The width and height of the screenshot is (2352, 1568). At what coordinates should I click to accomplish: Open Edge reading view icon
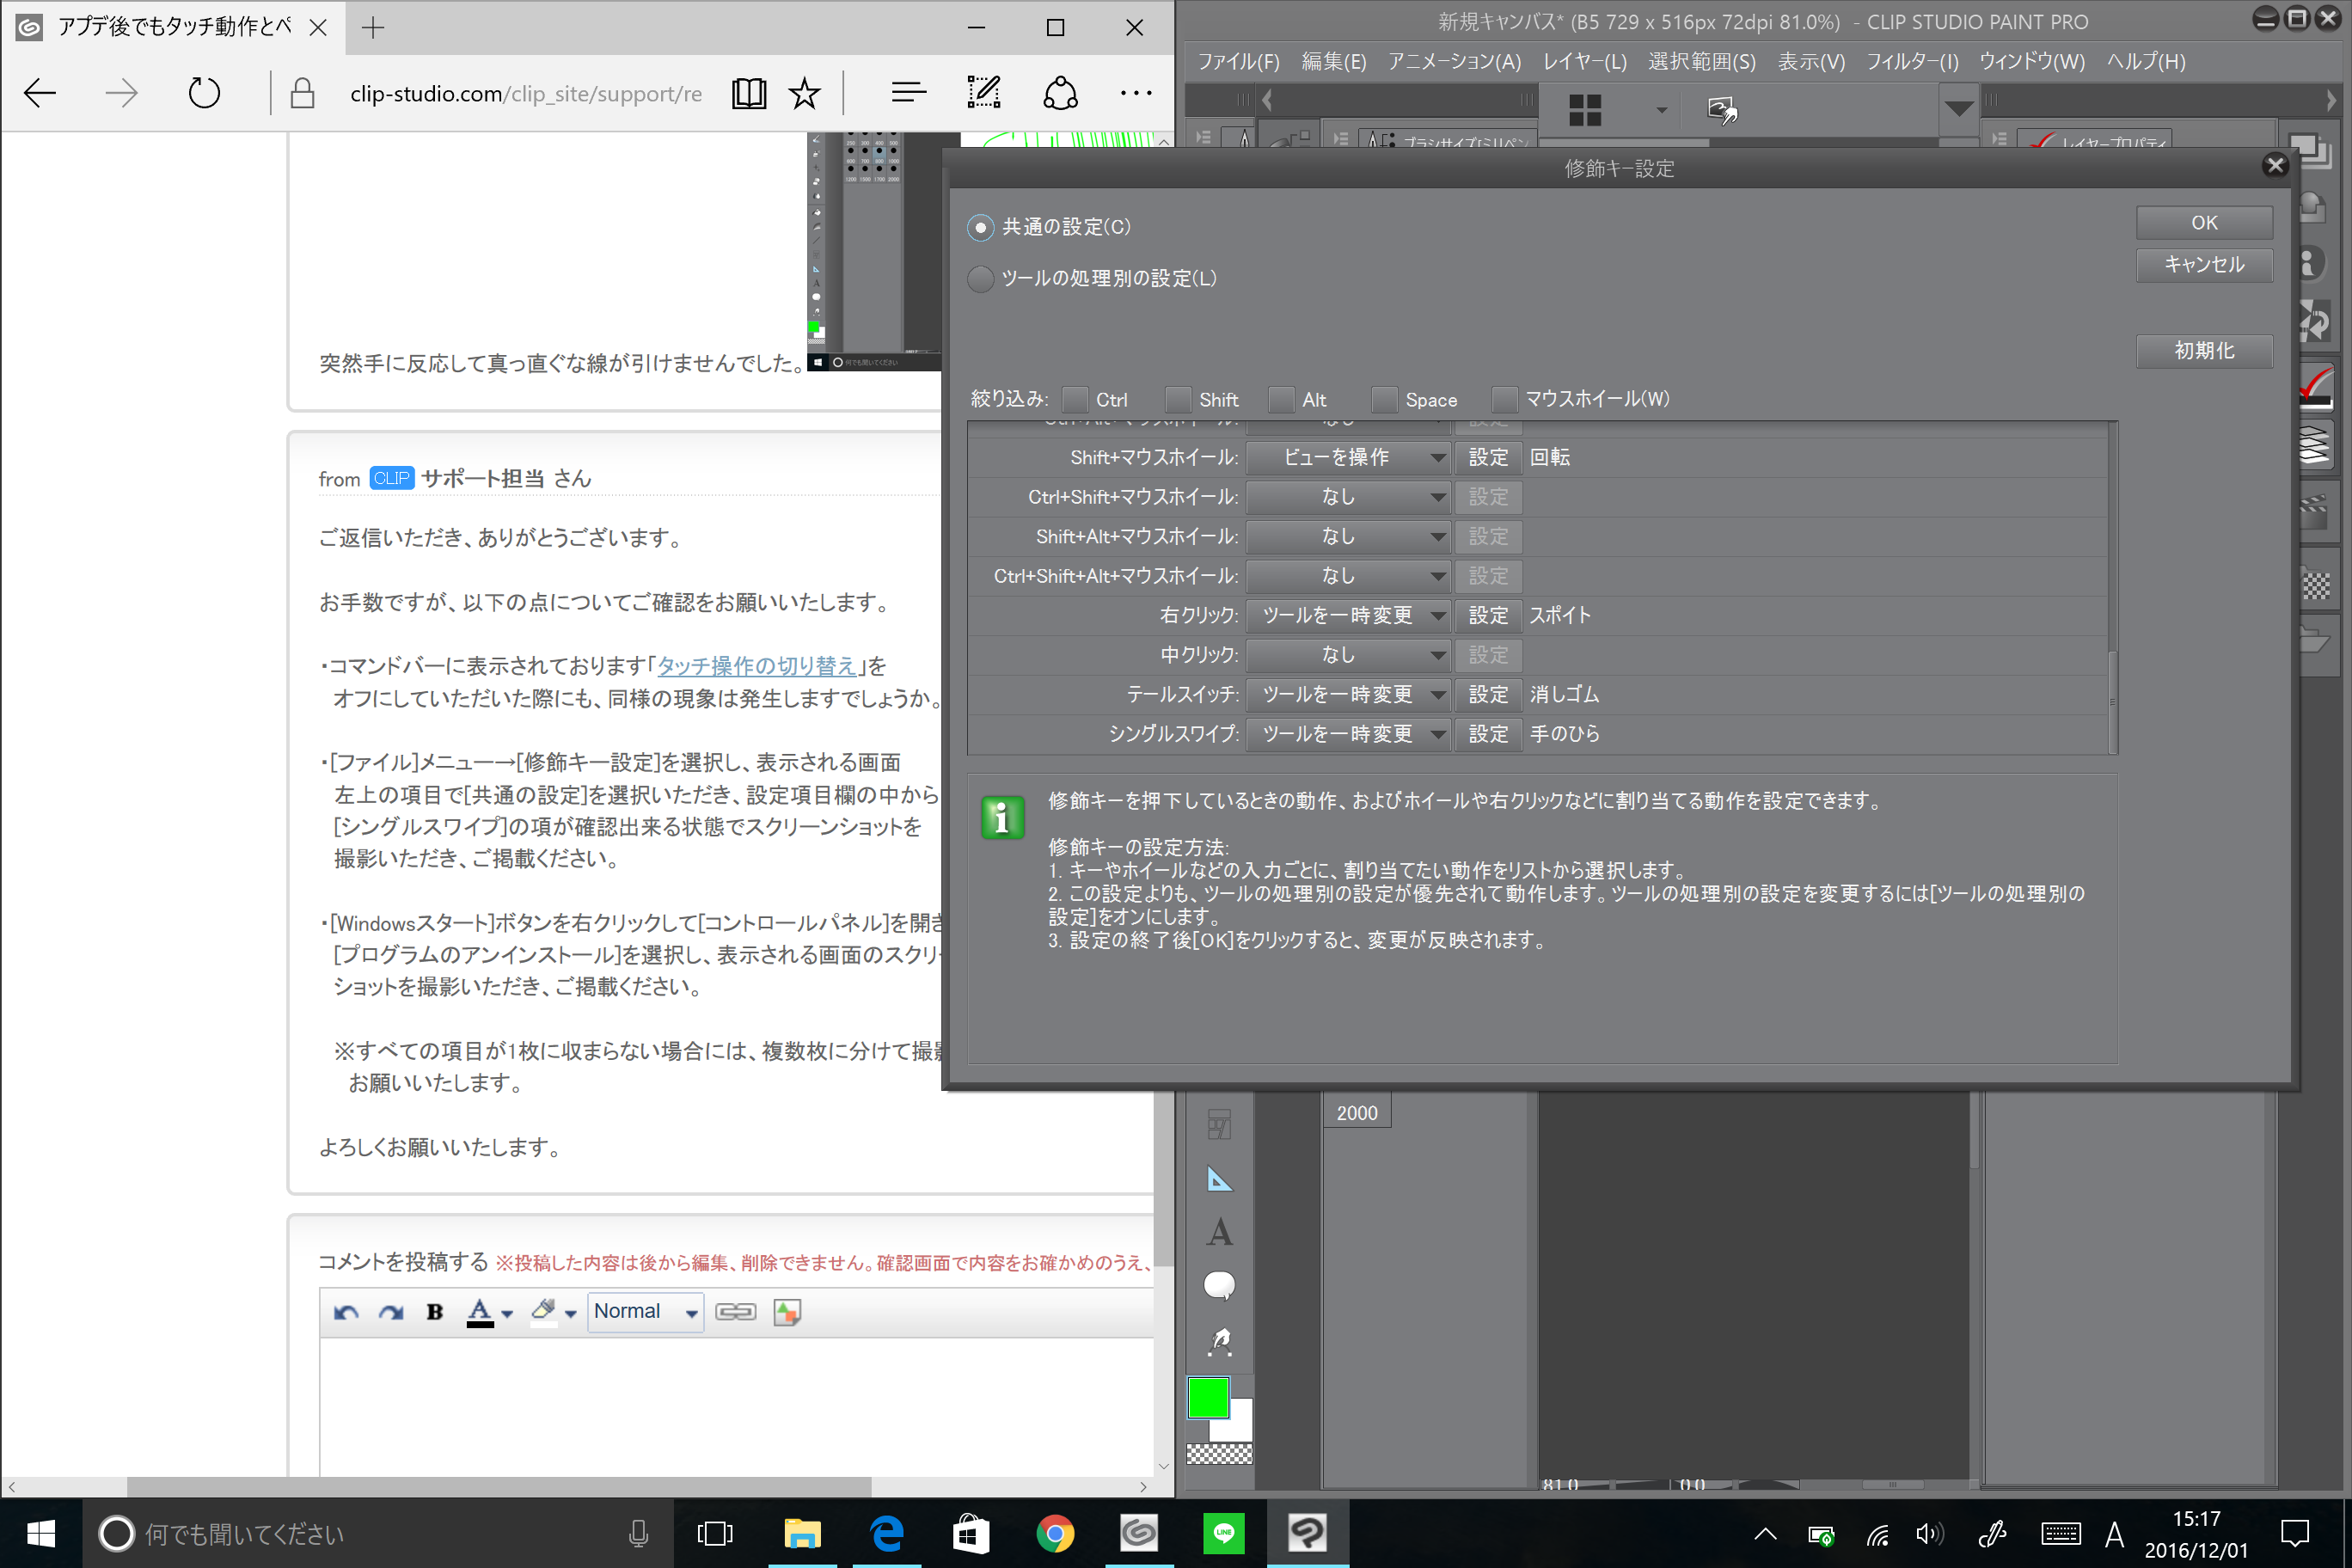pos(748,94)
